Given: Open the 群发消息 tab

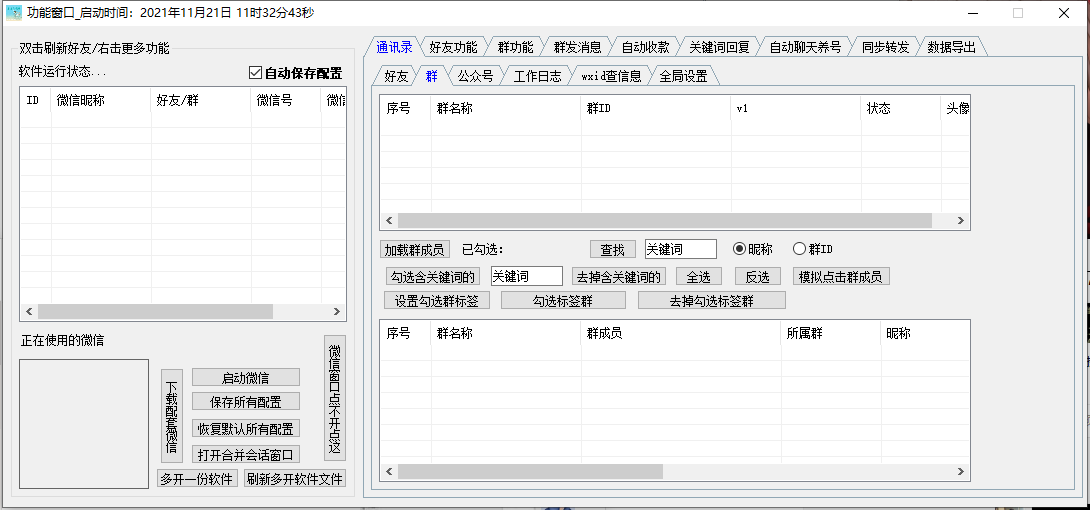Looking at the screenshot, I should pyautogui.click(x=577, y=47).
